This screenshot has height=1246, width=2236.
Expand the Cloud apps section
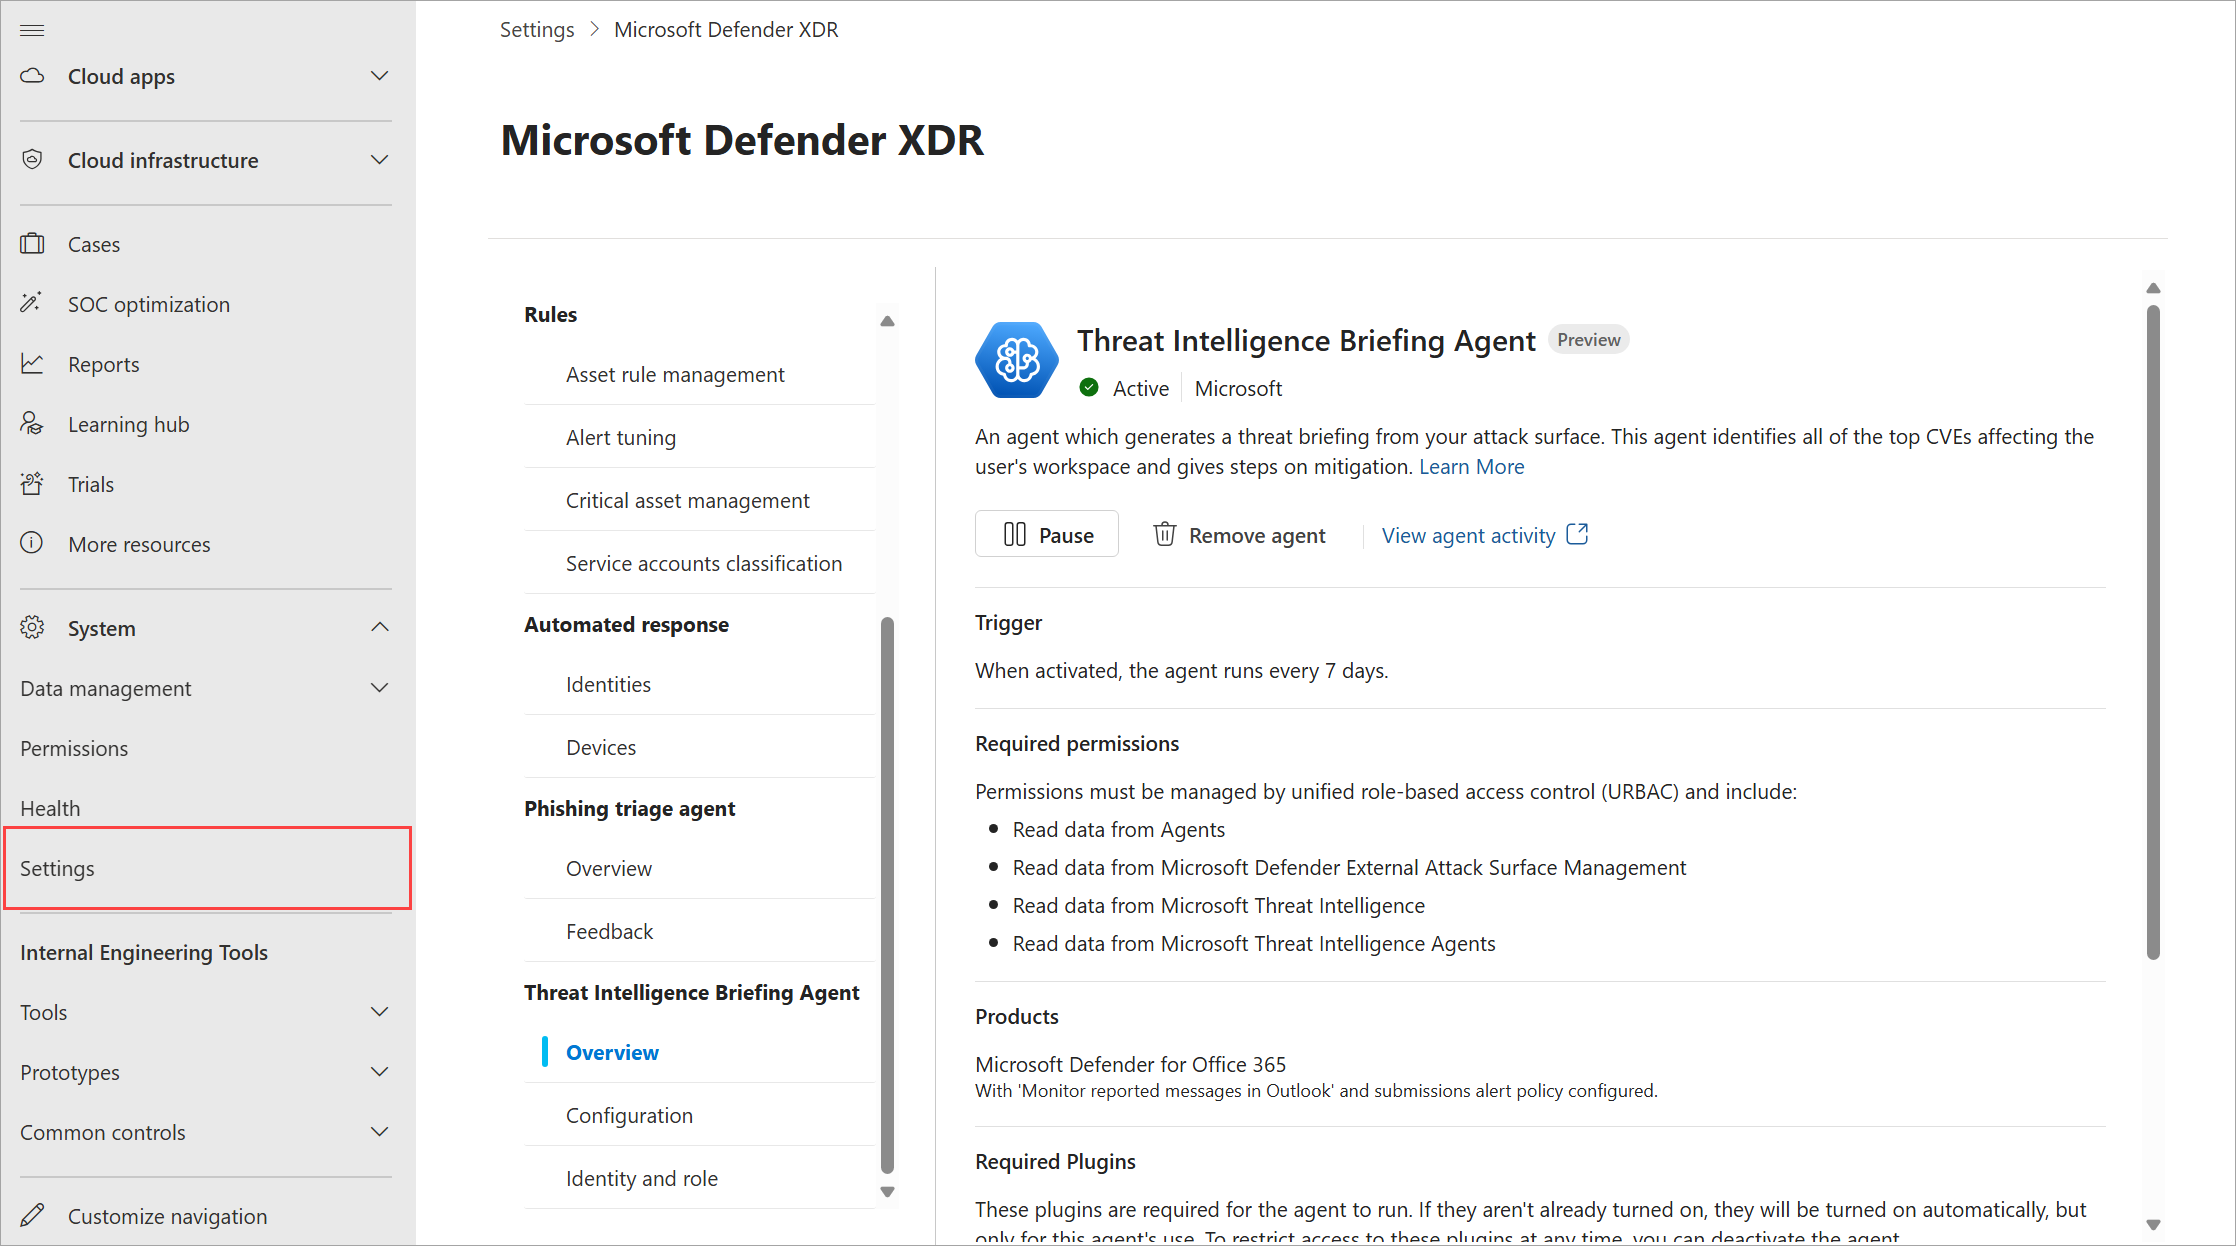[x=379, y=76]
